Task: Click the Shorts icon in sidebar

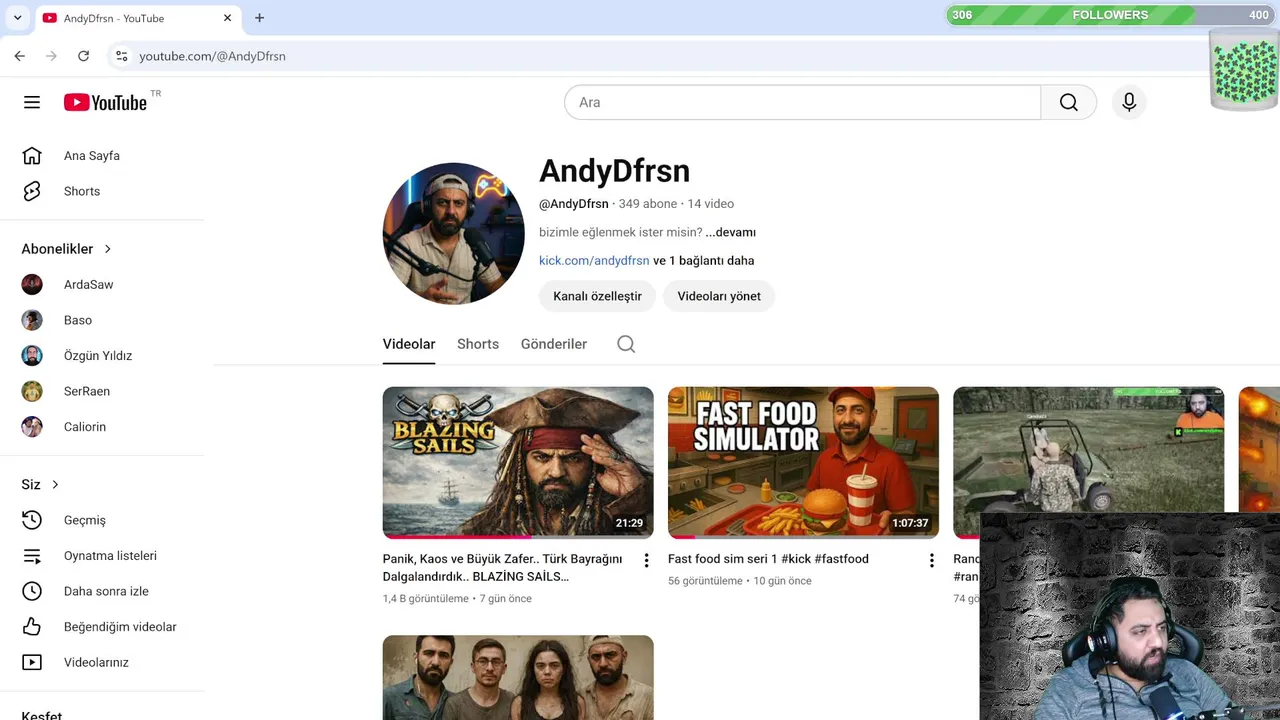Action: click(x=32, y=191)
